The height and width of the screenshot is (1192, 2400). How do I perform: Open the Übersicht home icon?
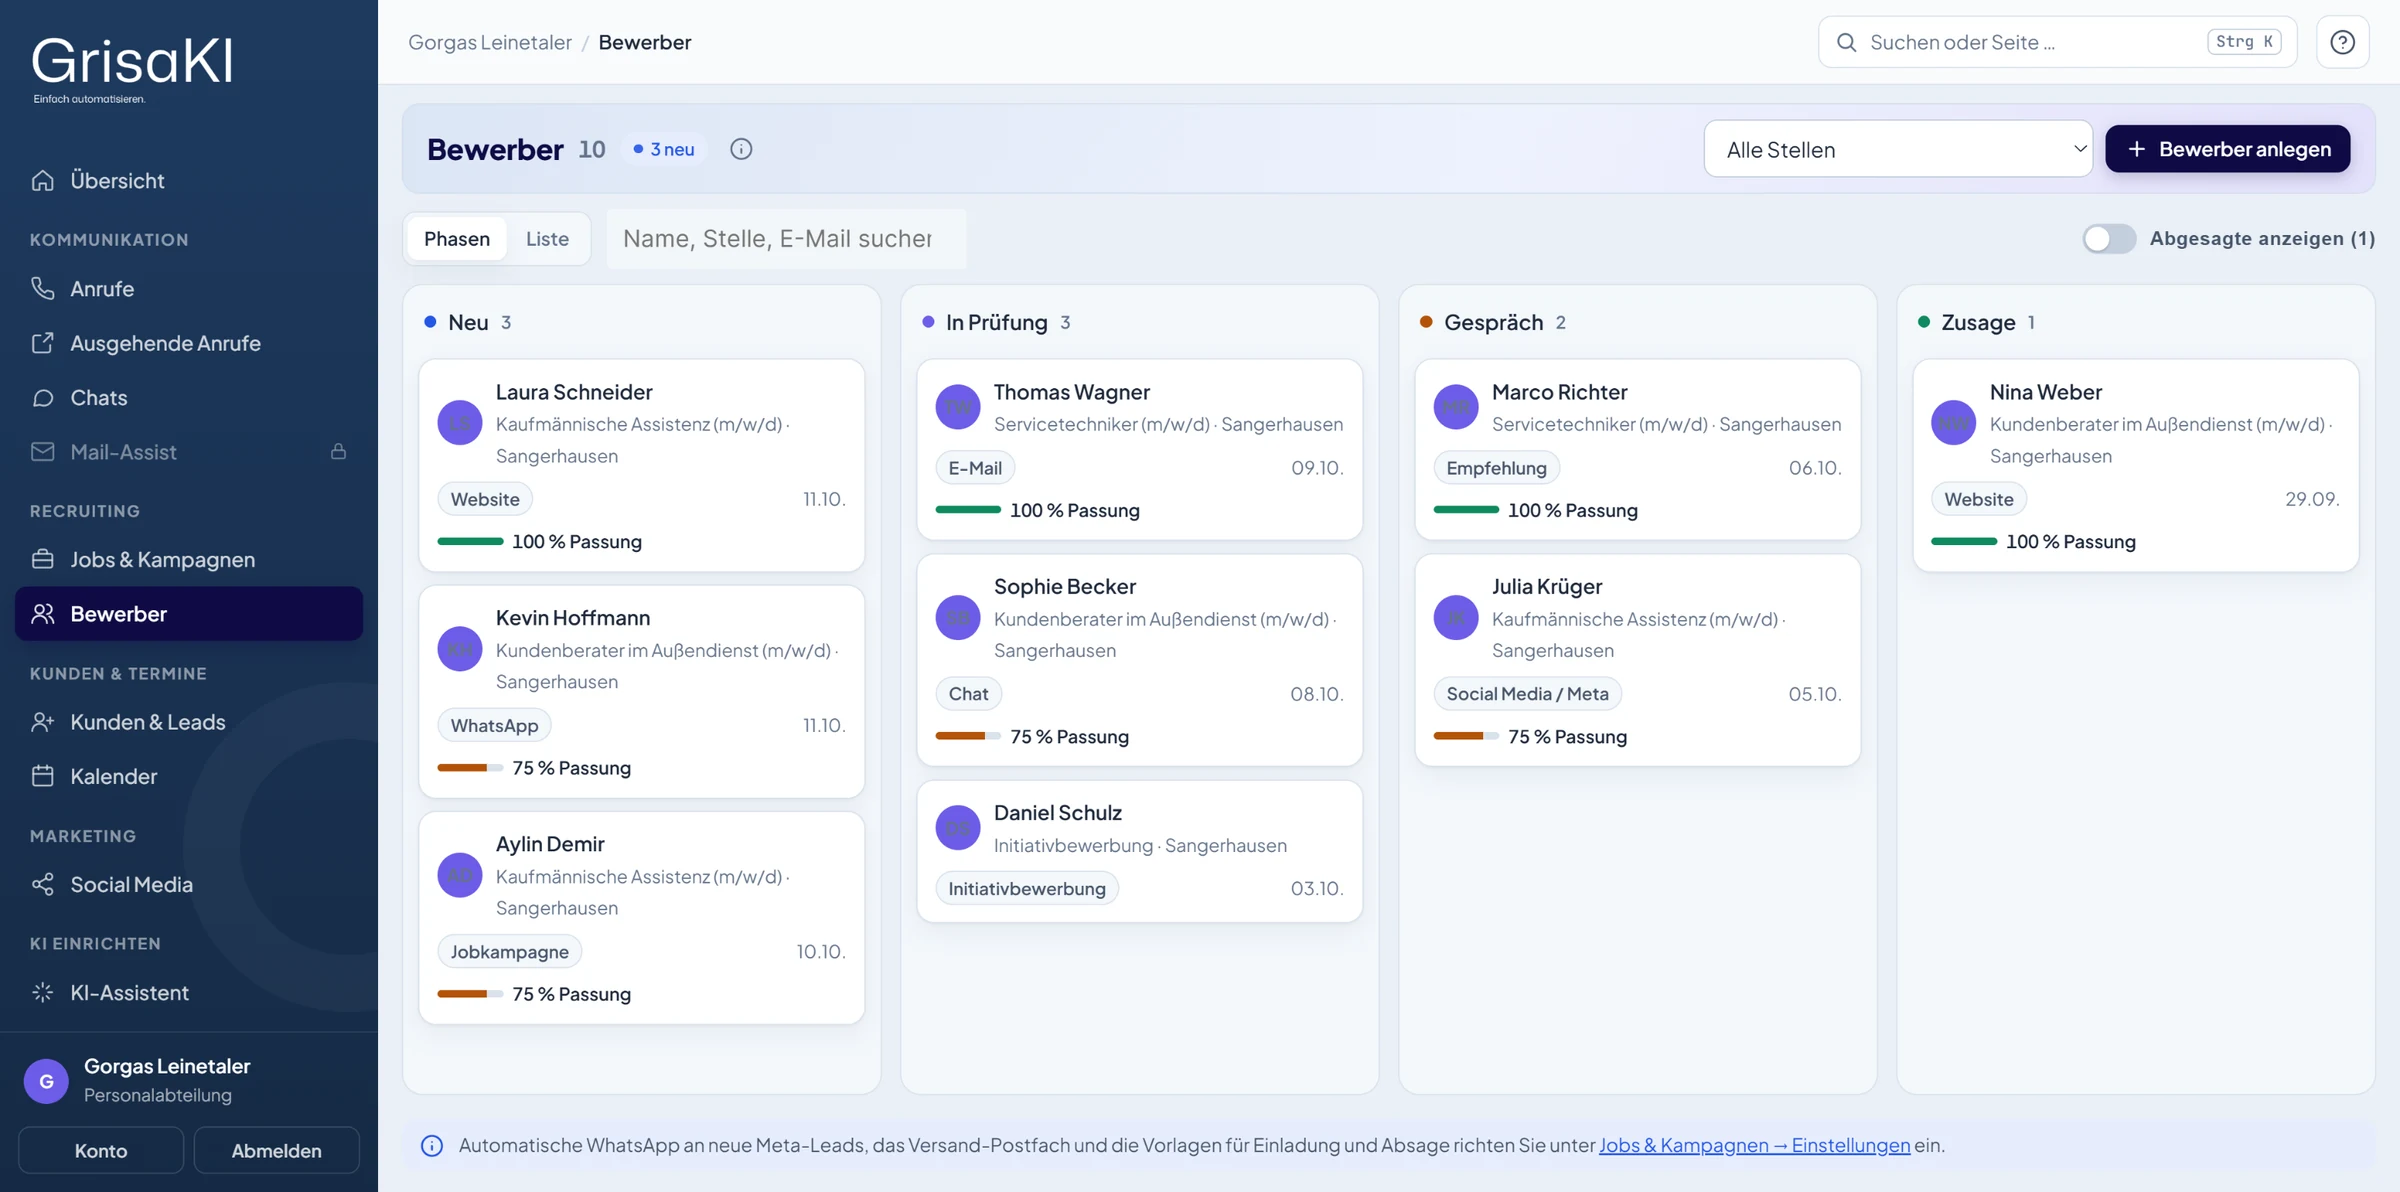42,180
